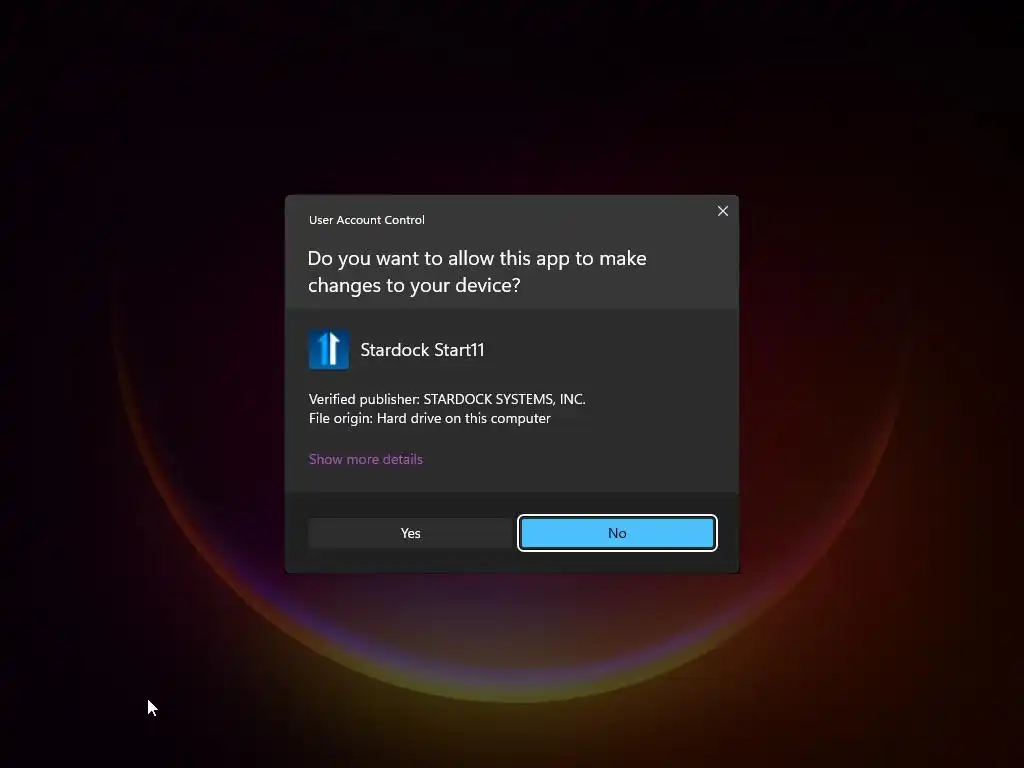Click the Stardock Start11 app name

(423, 350)
